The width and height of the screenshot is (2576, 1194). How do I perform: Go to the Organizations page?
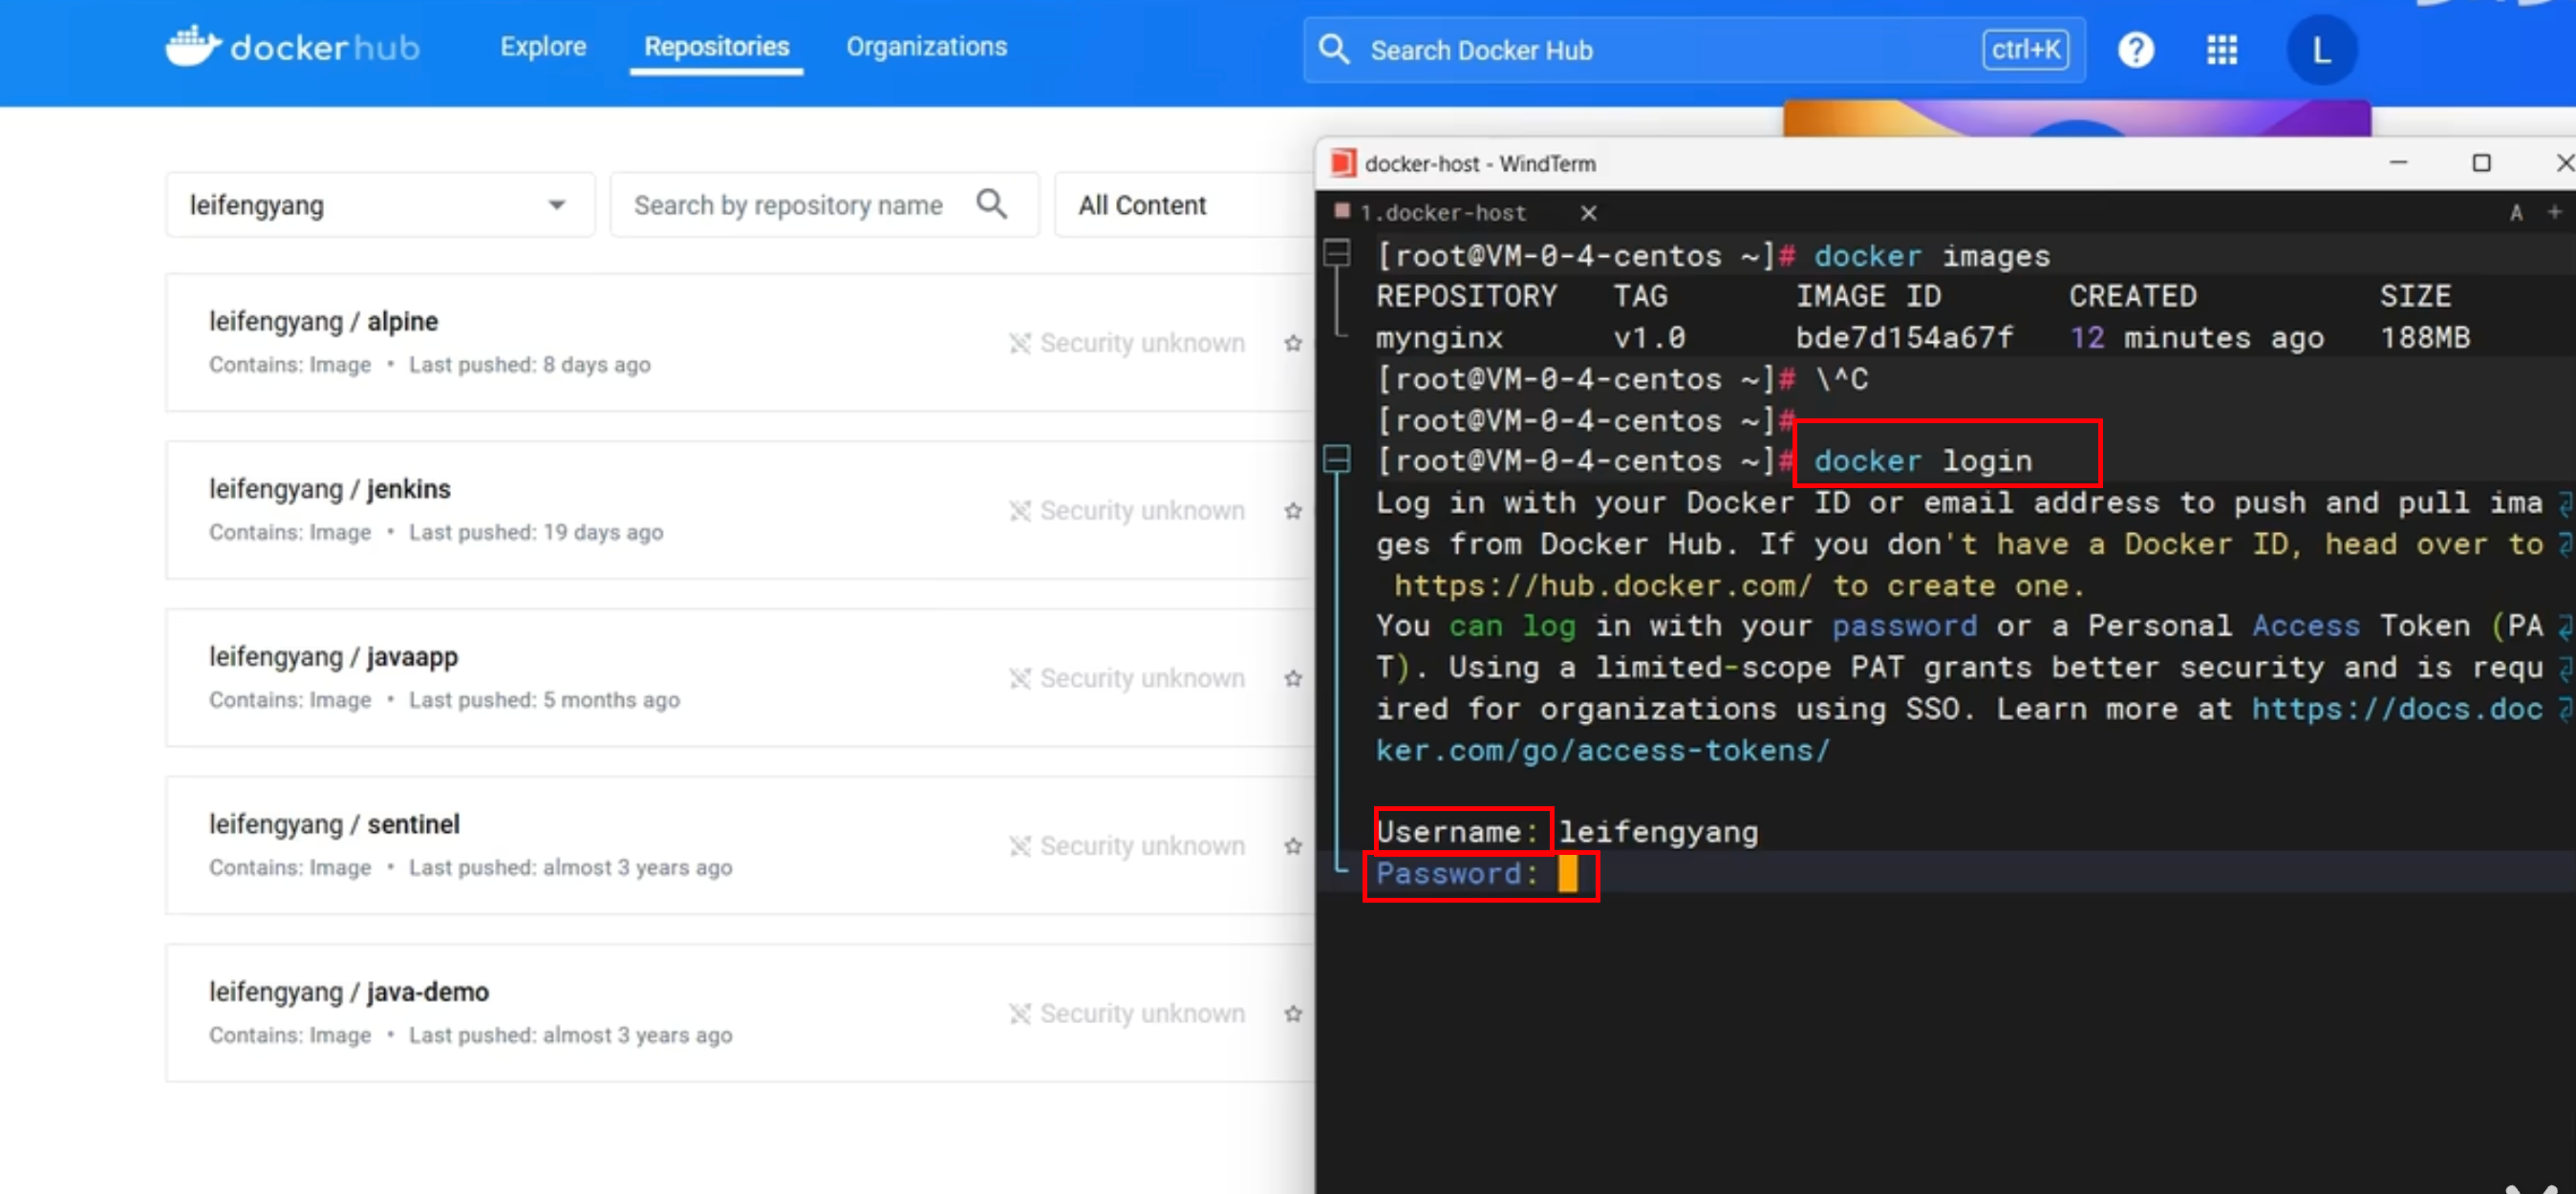[x=926, y=47]
